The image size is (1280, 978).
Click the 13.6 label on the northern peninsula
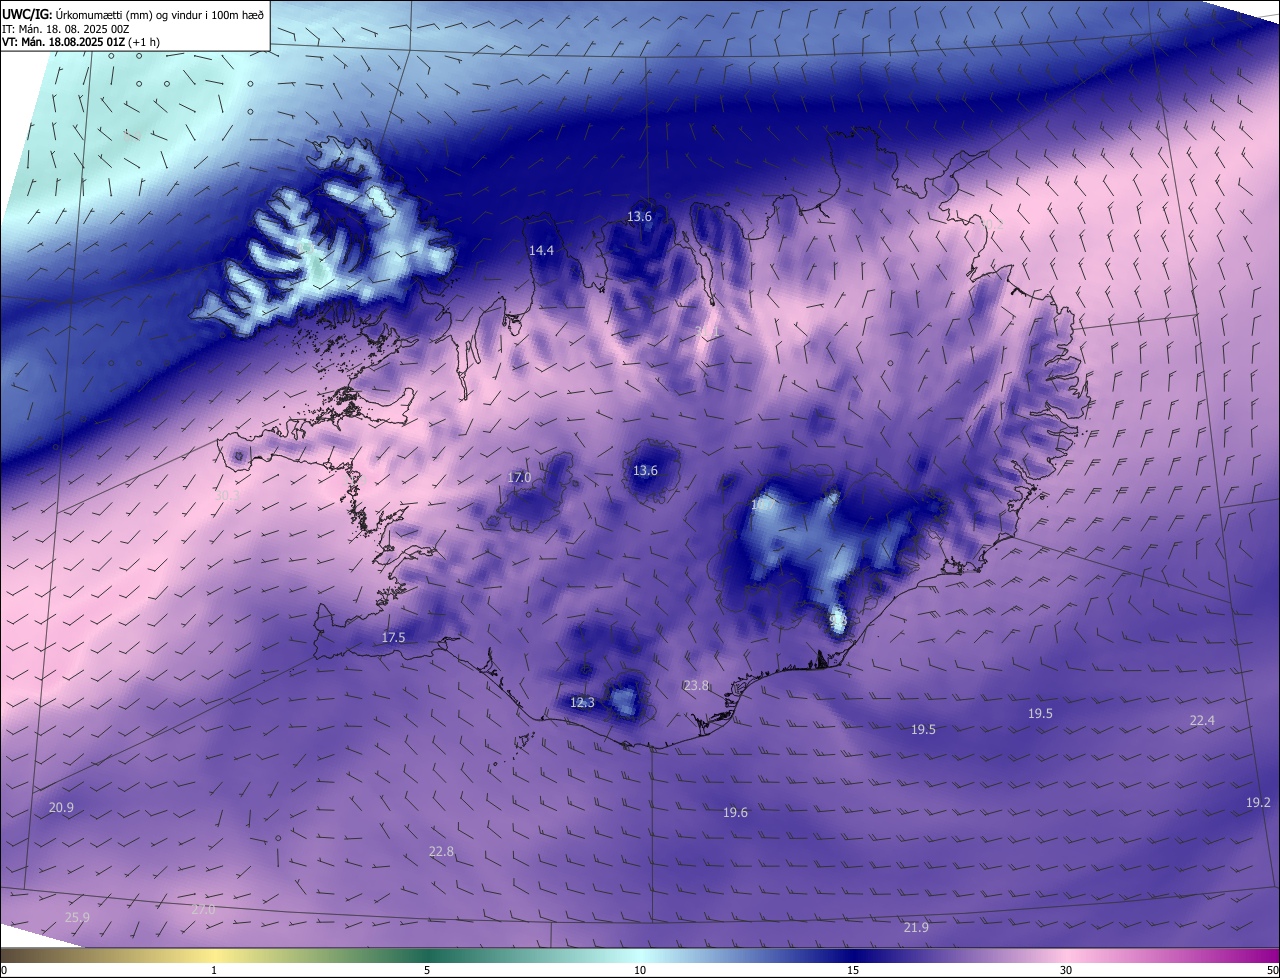(x=639, y=217)
